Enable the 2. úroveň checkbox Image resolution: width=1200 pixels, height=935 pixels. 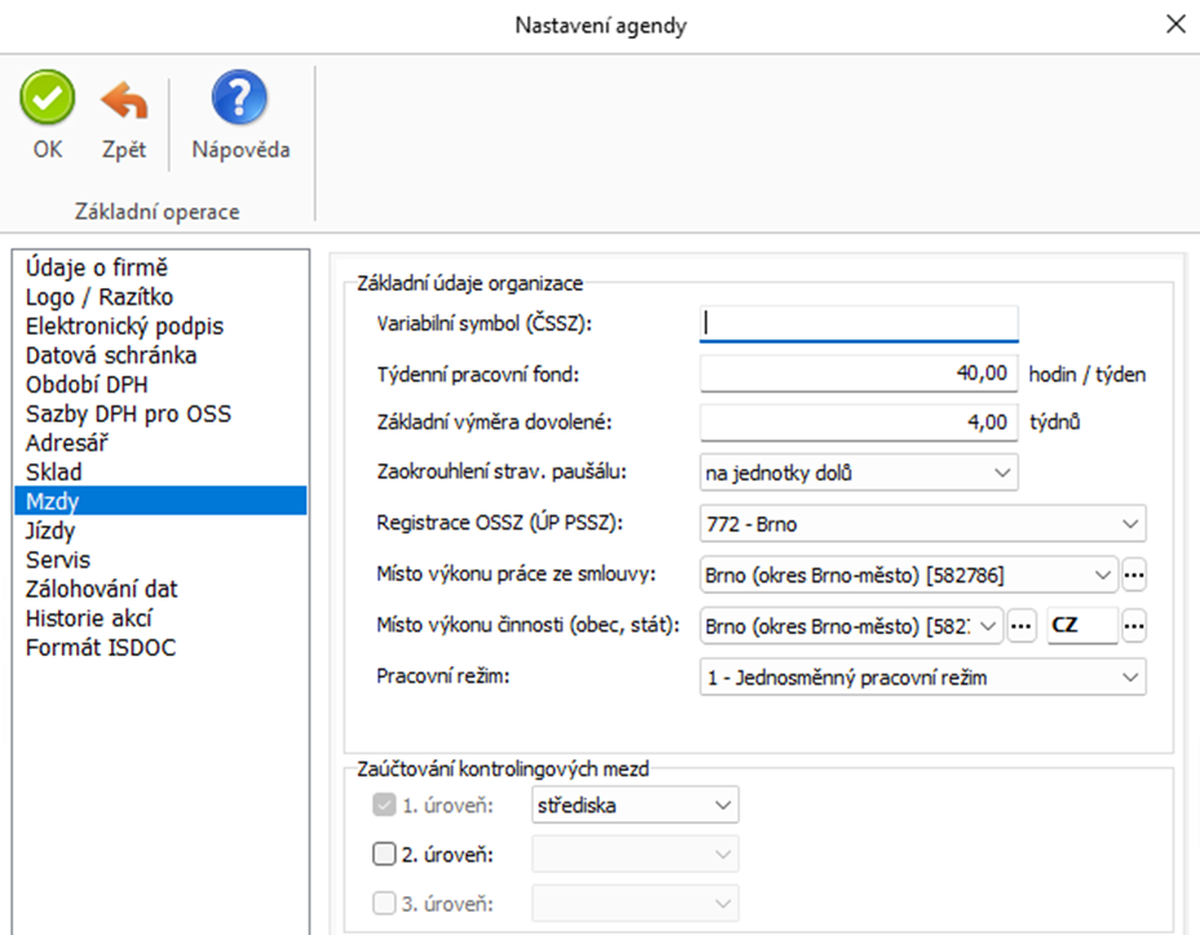tap(384, 855)
